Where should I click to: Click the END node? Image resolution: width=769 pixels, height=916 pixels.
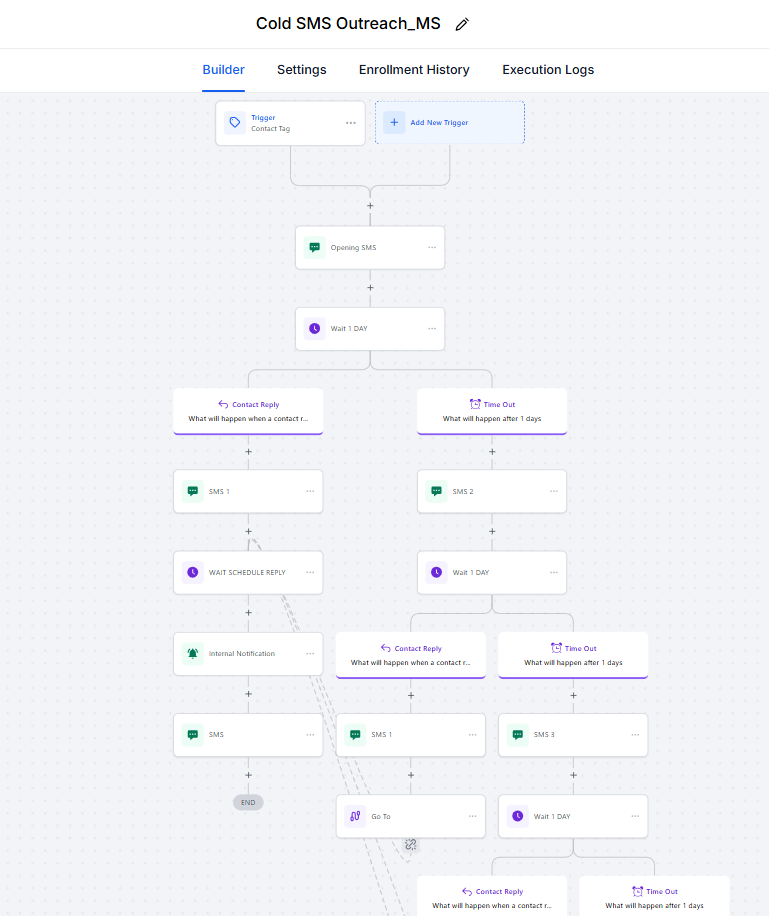pos(248,802)
